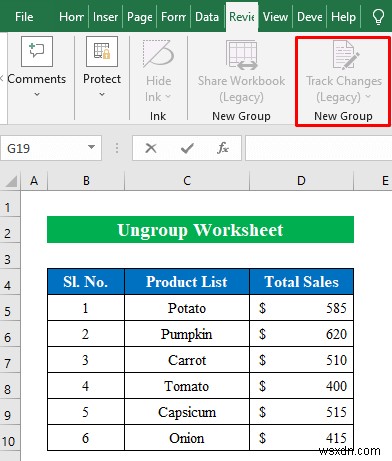Screen dimensions: 392x461
Task: Switch to the Formulas tab
Action: [x=174, y=17]
